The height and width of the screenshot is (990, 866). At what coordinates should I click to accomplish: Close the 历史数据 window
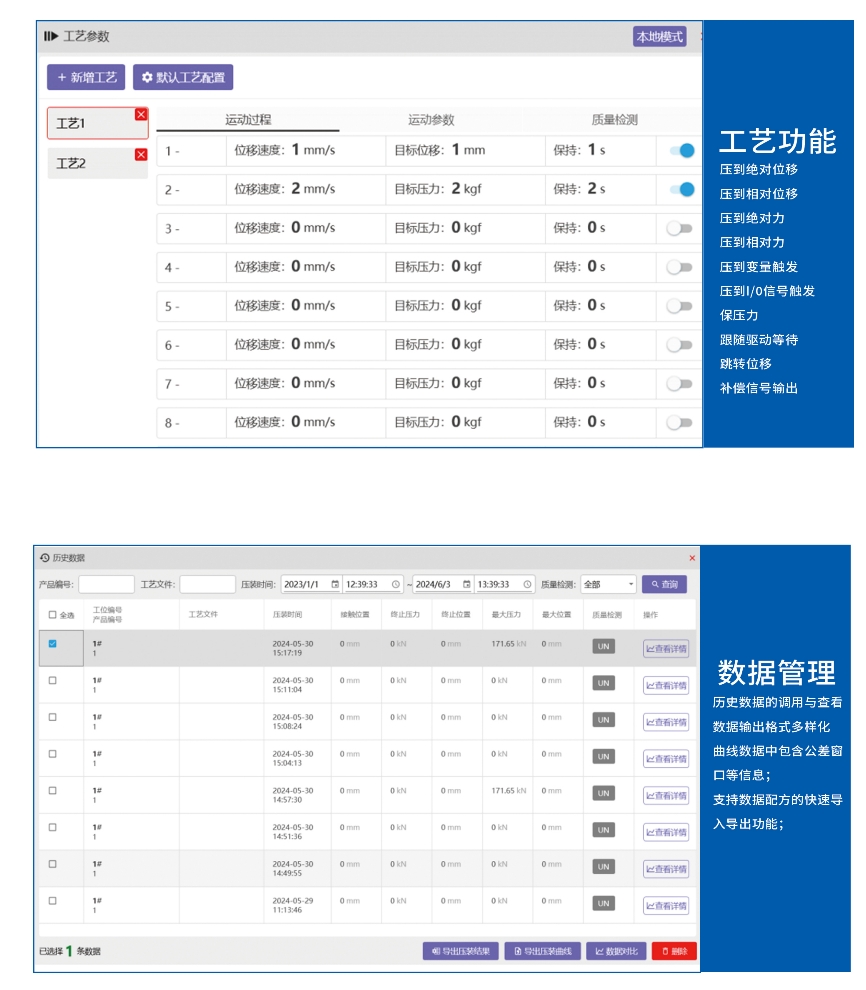[x=692, y=557]
